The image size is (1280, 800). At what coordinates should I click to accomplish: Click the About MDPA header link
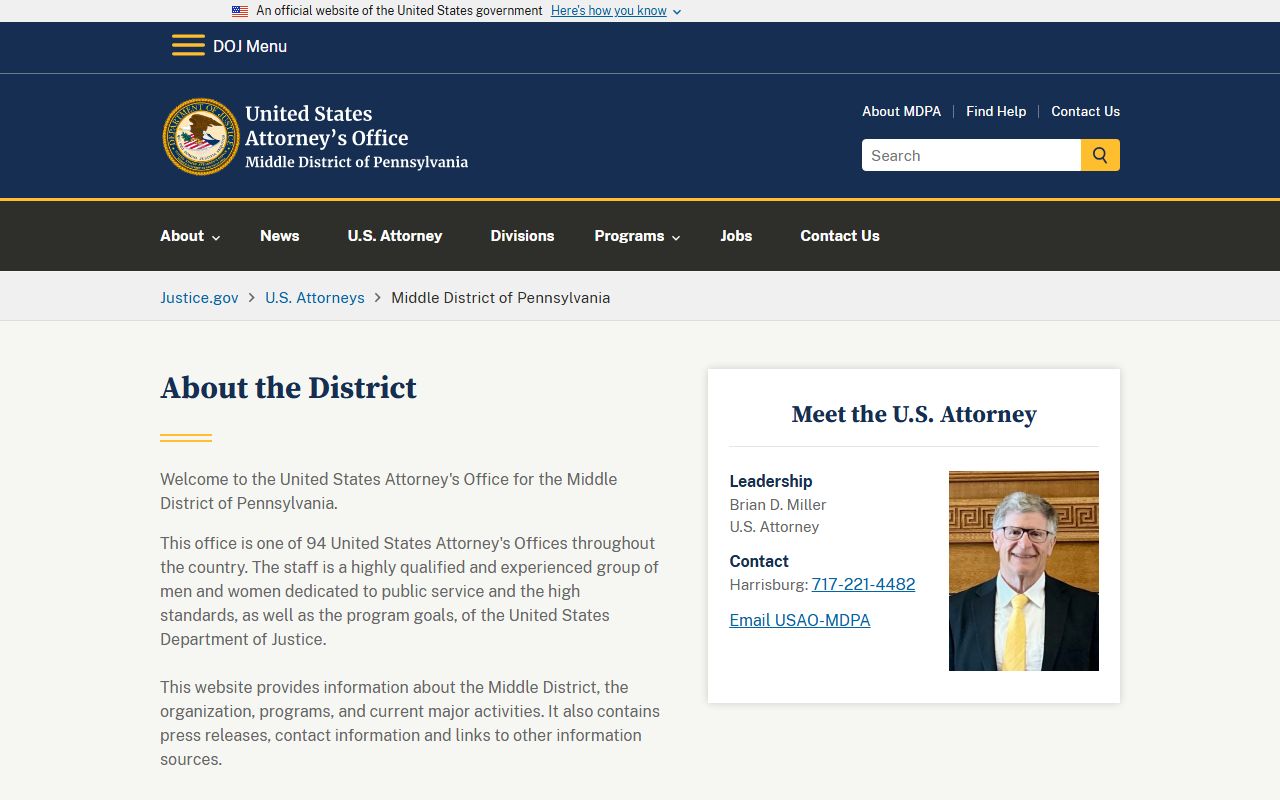click(901, 111)
